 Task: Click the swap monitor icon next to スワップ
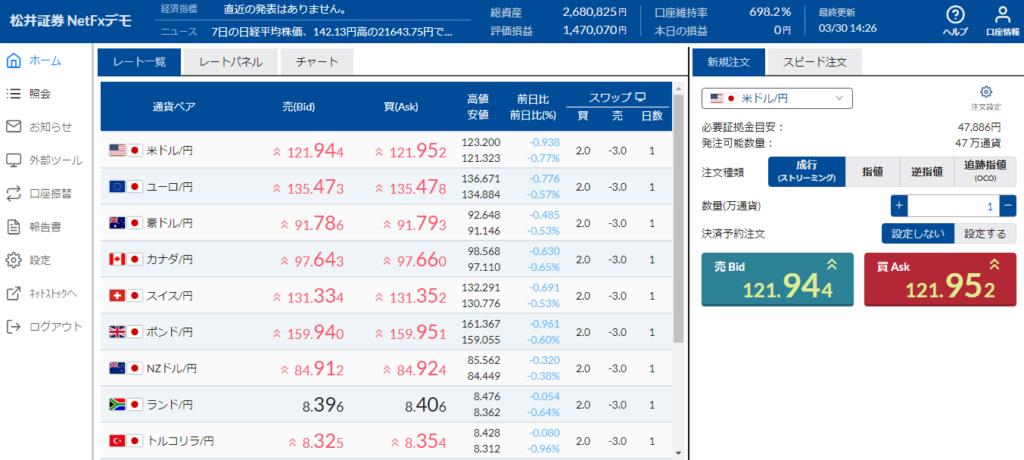point(641,98)
